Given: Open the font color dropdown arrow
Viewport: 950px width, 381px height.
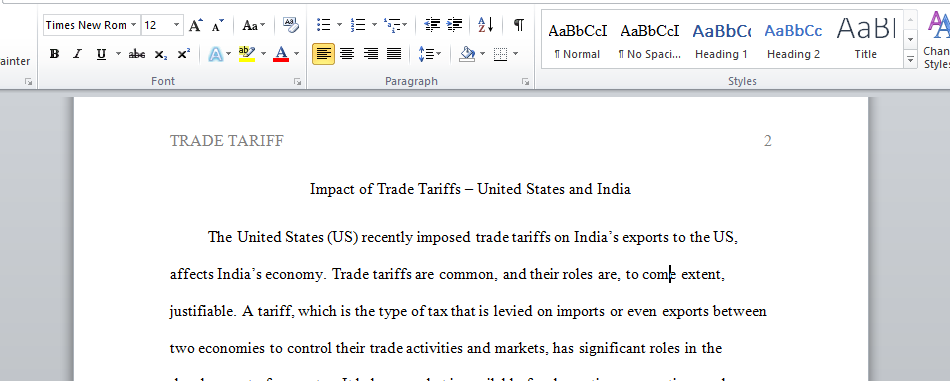Looking at the screenshot, I should click(x=297, y=54).
